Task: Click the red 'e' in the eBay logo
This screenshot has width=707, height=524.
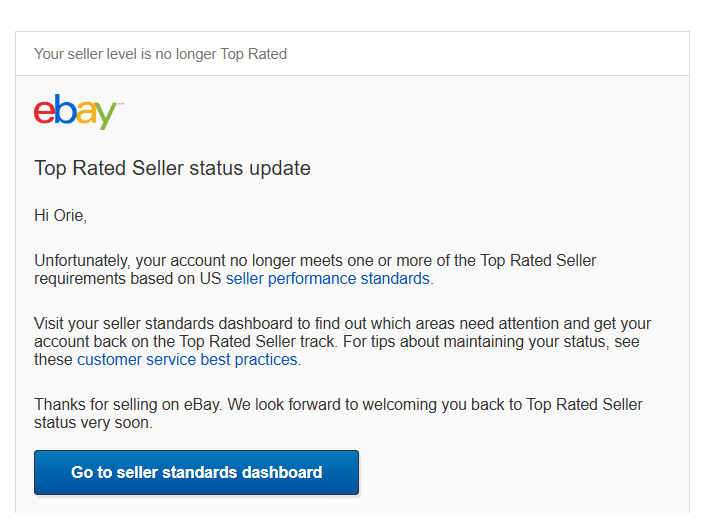Action: 44,111
